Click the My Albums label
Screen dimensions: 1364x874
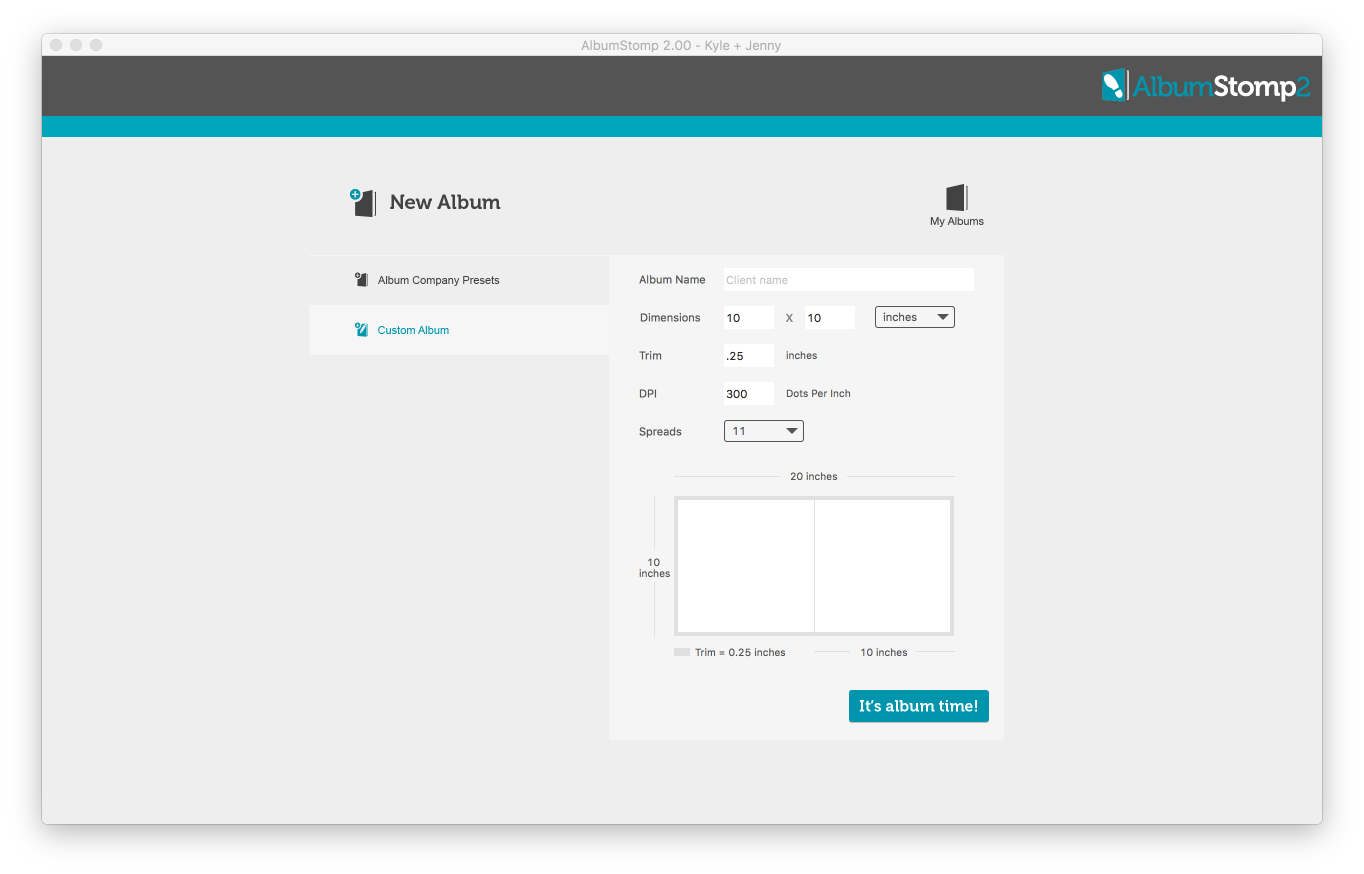[x=957, y=222]
